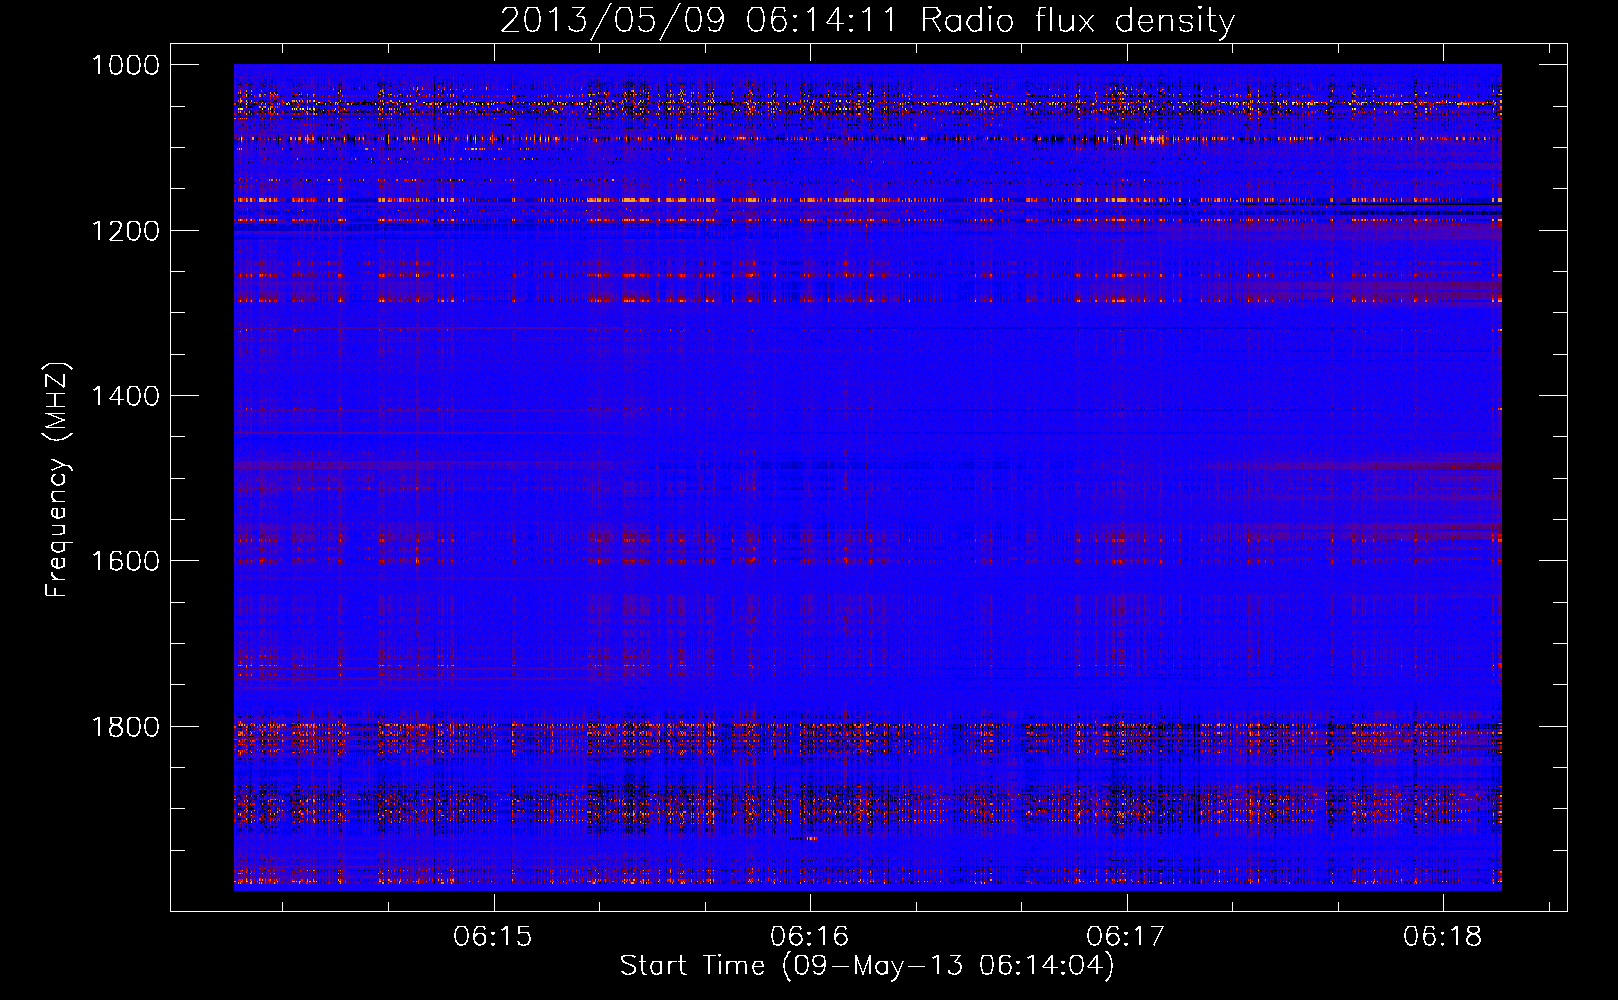Click the plot title '2013/05/09 06:14:11 Radio flux density'
The width and height of the screenshot is (1618, 1000).
click(867, 20)
